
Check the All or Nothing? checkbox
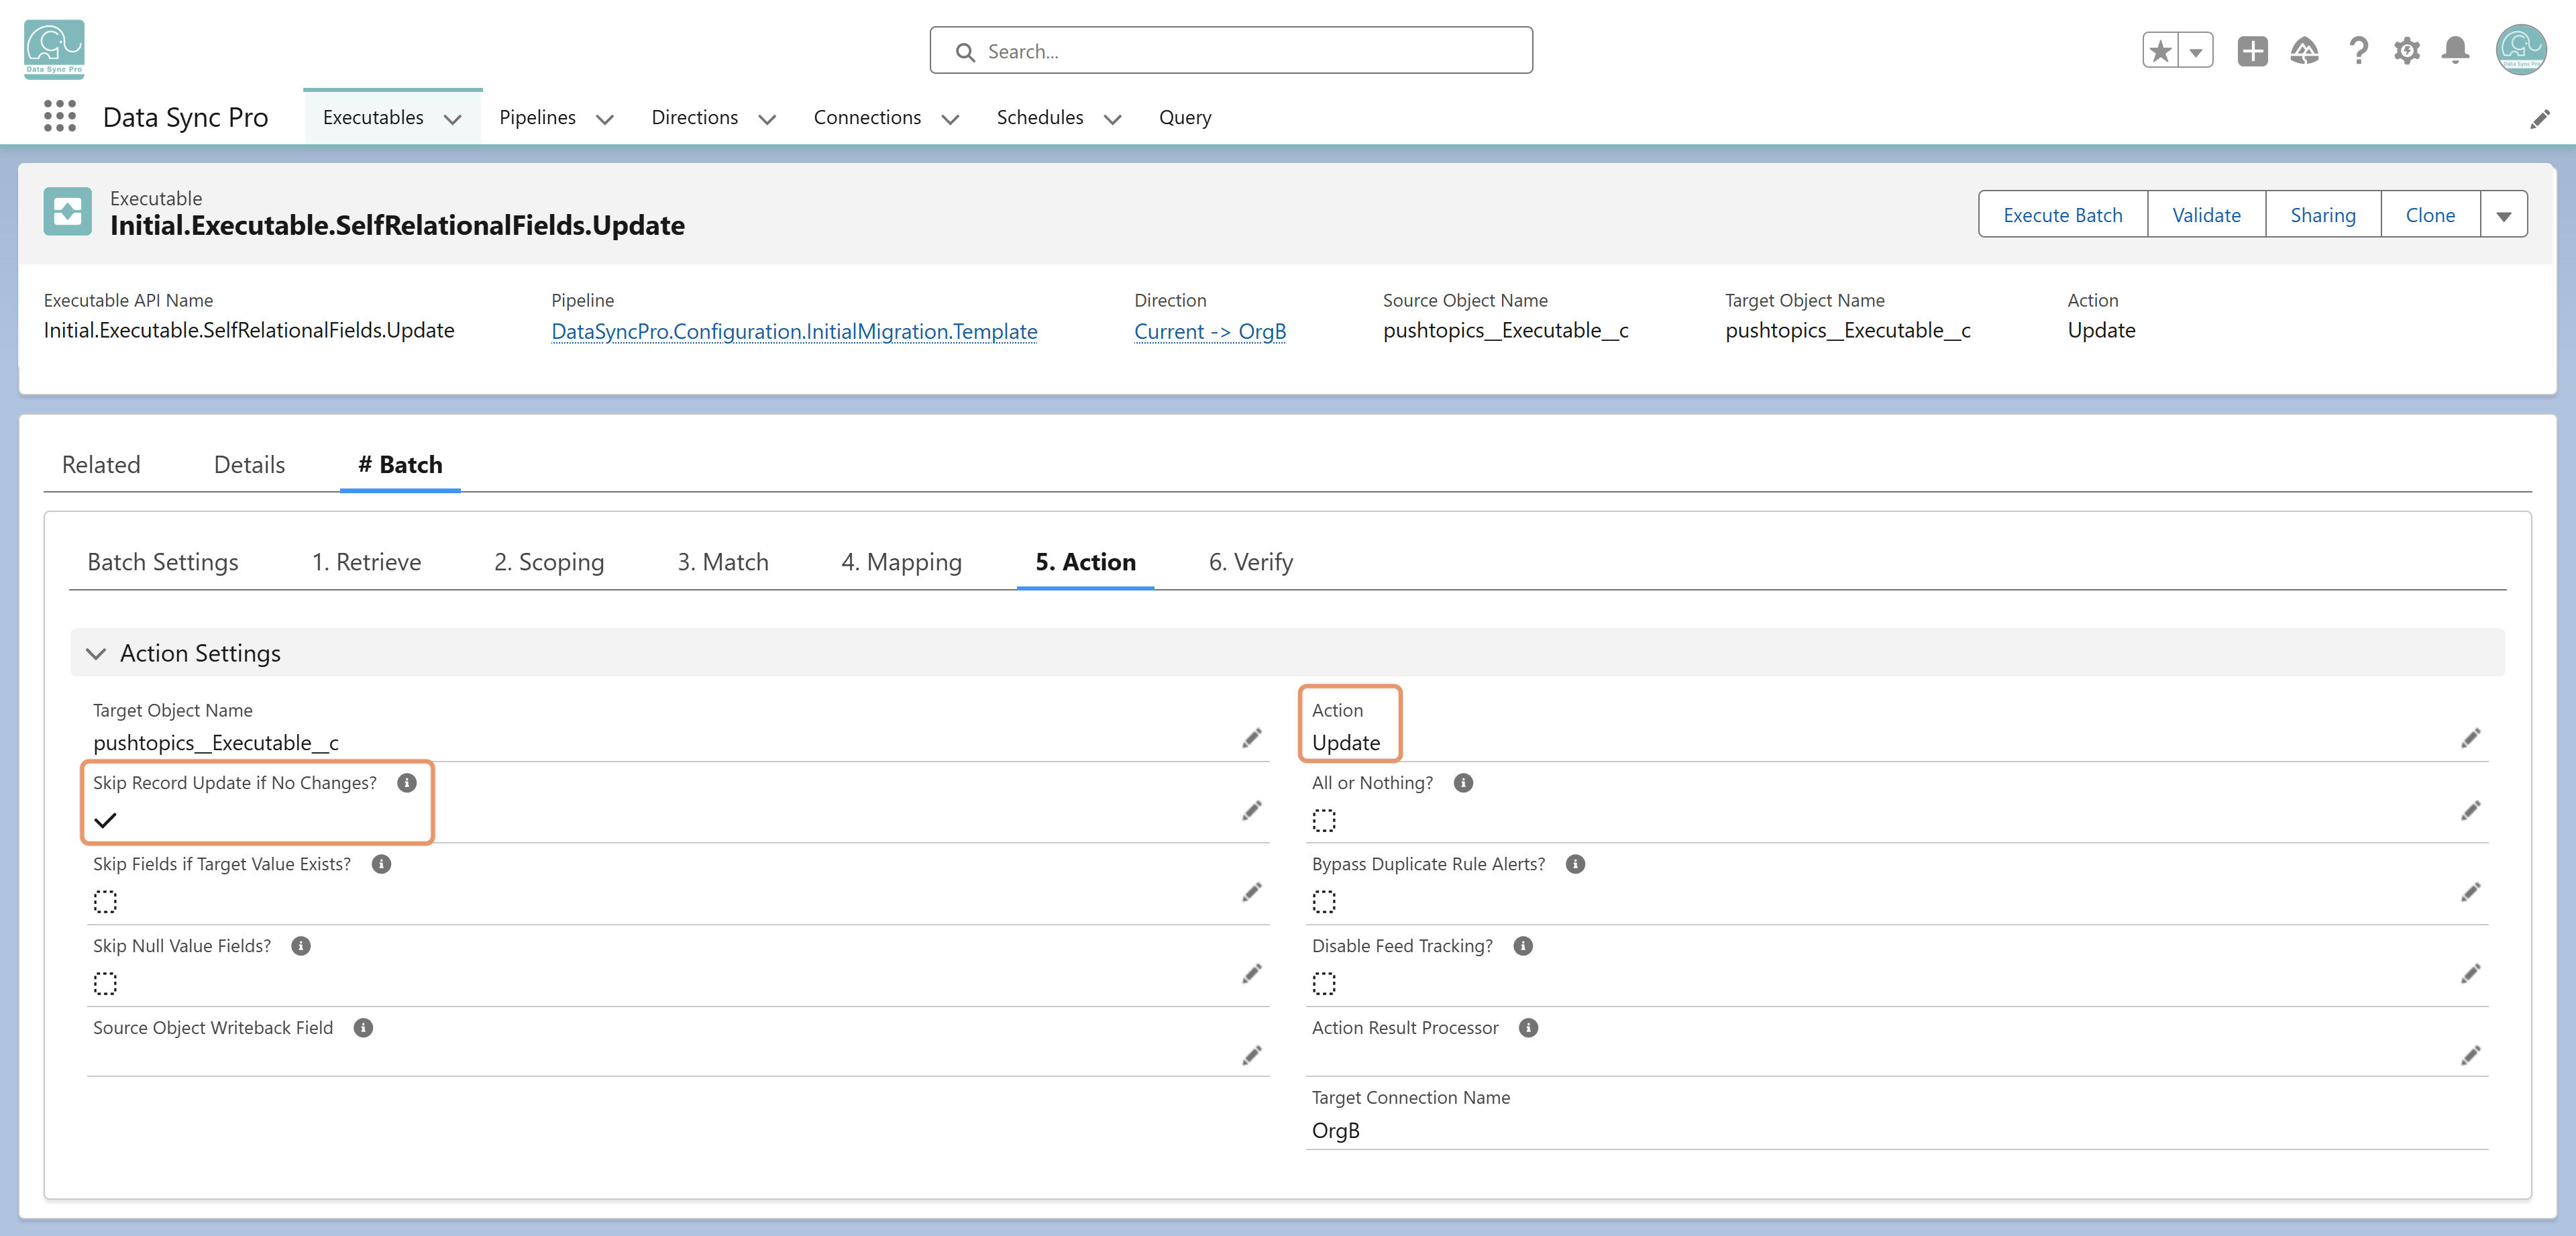pos(1324,820)
